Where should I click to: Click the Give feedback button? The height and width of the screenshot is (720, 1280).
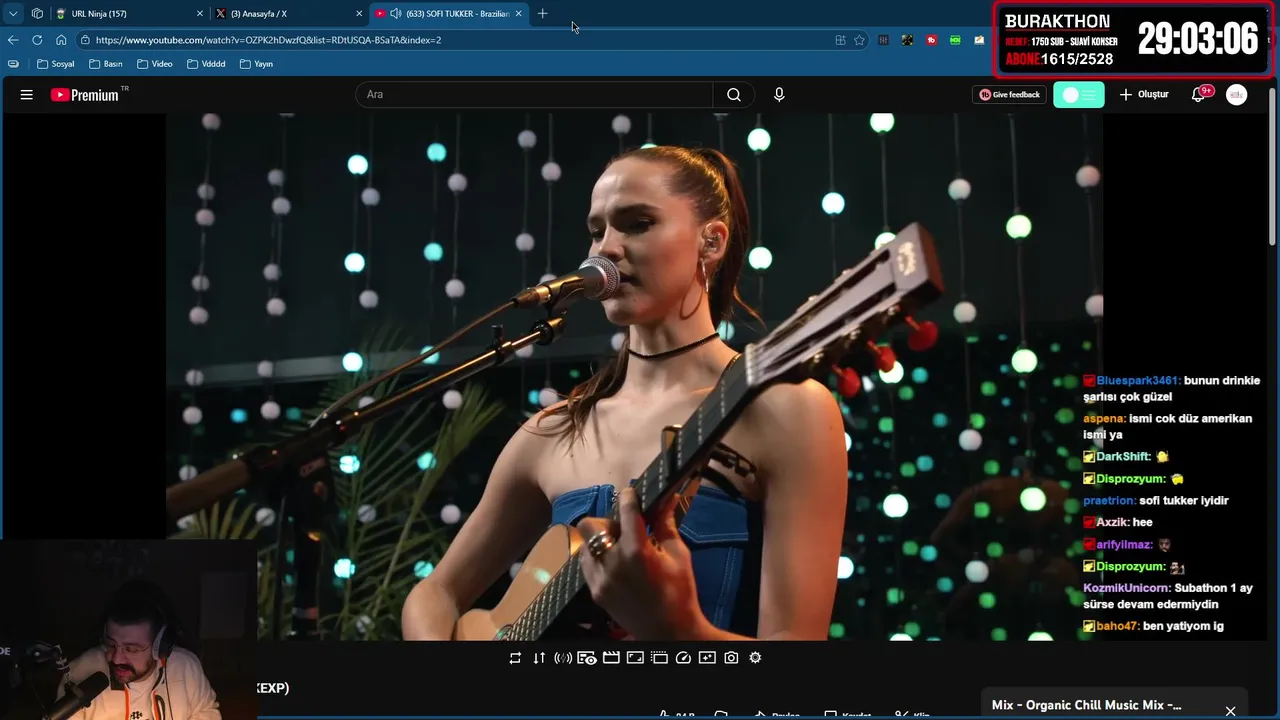pyautogui.click(x=1009, y=95)
